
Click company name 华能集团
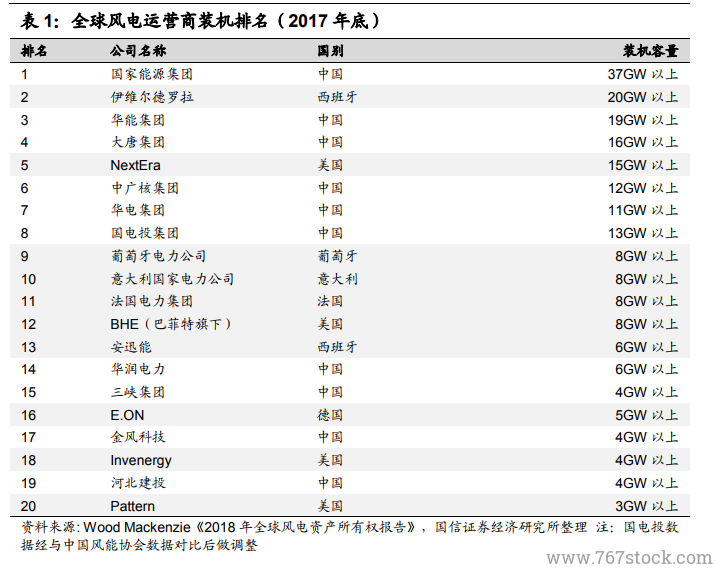138,120
